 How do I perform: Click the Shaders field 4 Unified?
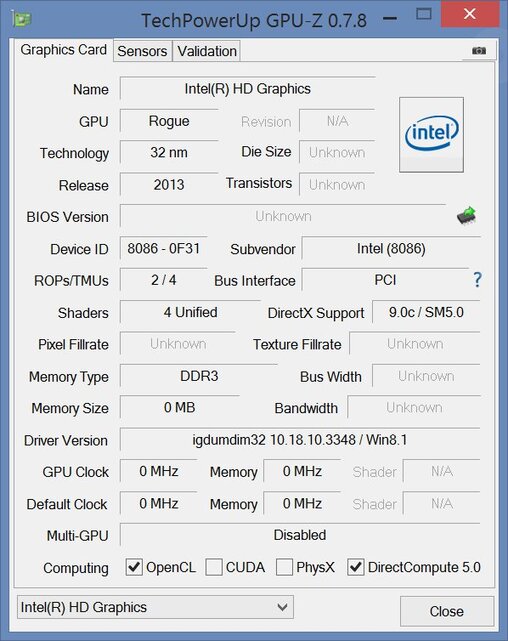(190, 312)
